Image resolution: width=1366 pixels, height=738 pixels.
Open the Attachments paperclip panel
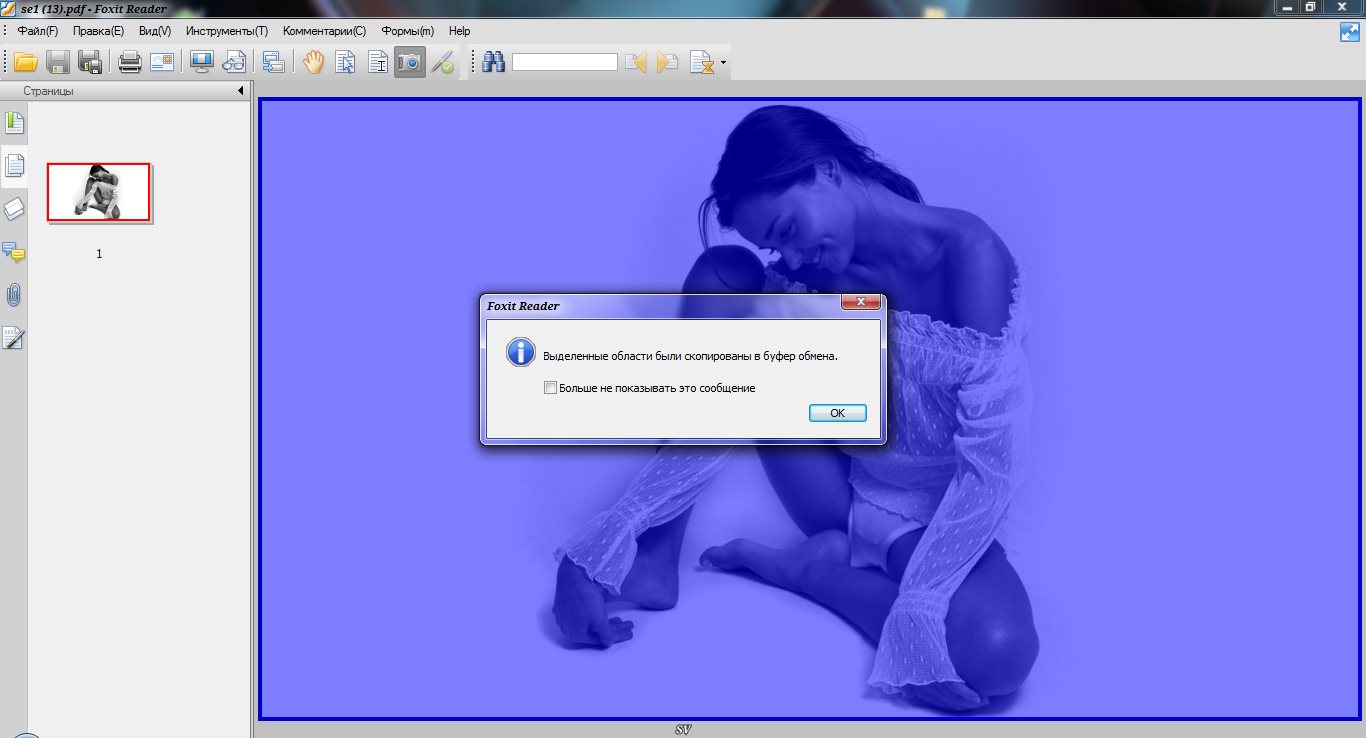coord(14,295)
